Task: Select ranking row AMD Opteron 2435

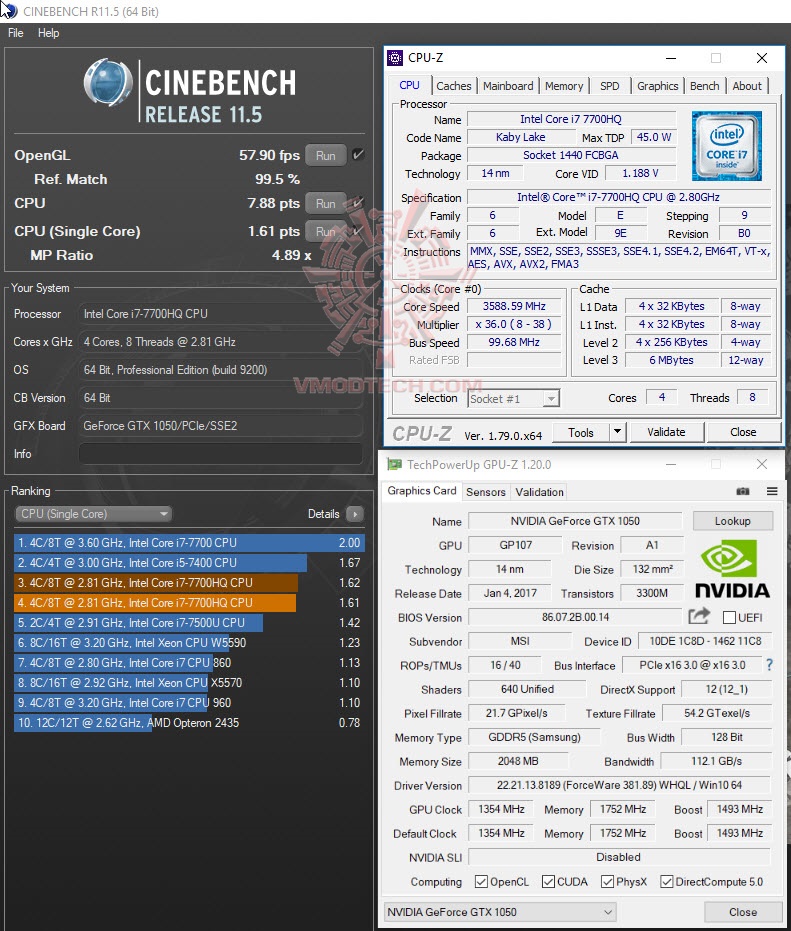Action: (x=189, y=723)
